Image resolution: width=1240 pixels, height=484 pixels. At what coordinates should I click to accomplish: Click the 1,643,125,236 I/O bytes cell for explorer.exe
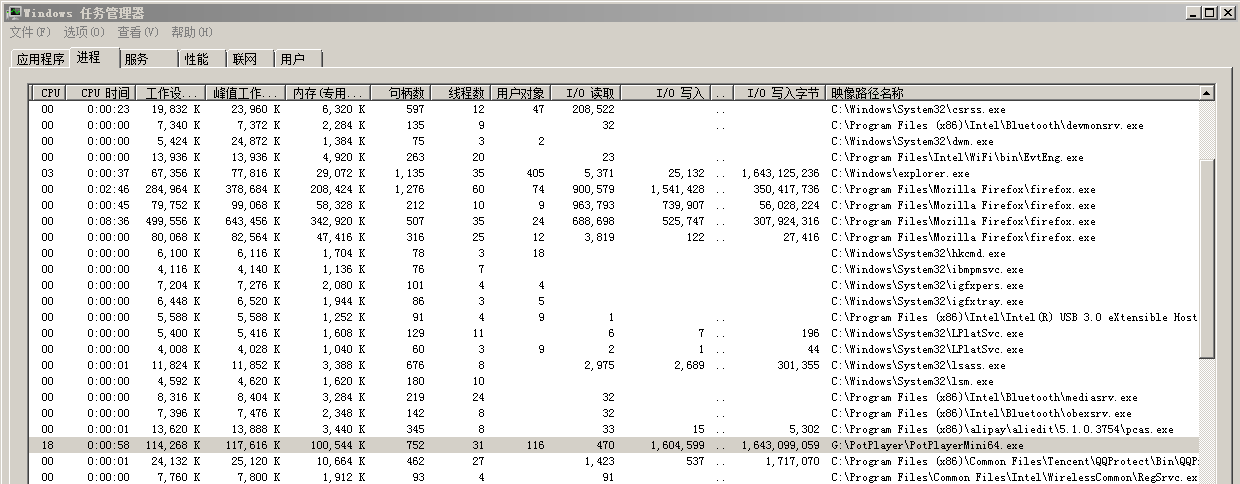pos(780,173)
